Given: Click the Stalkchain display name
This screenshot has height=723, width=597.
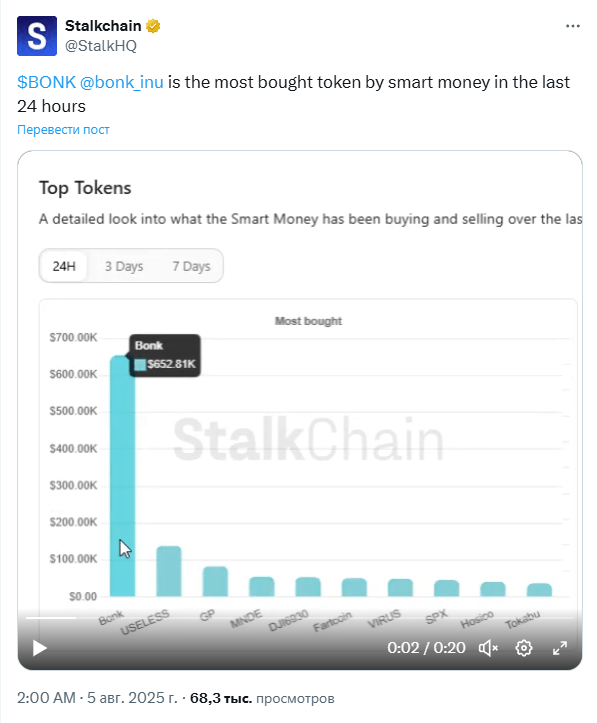Looking at the screenshot, I should 103,26.
